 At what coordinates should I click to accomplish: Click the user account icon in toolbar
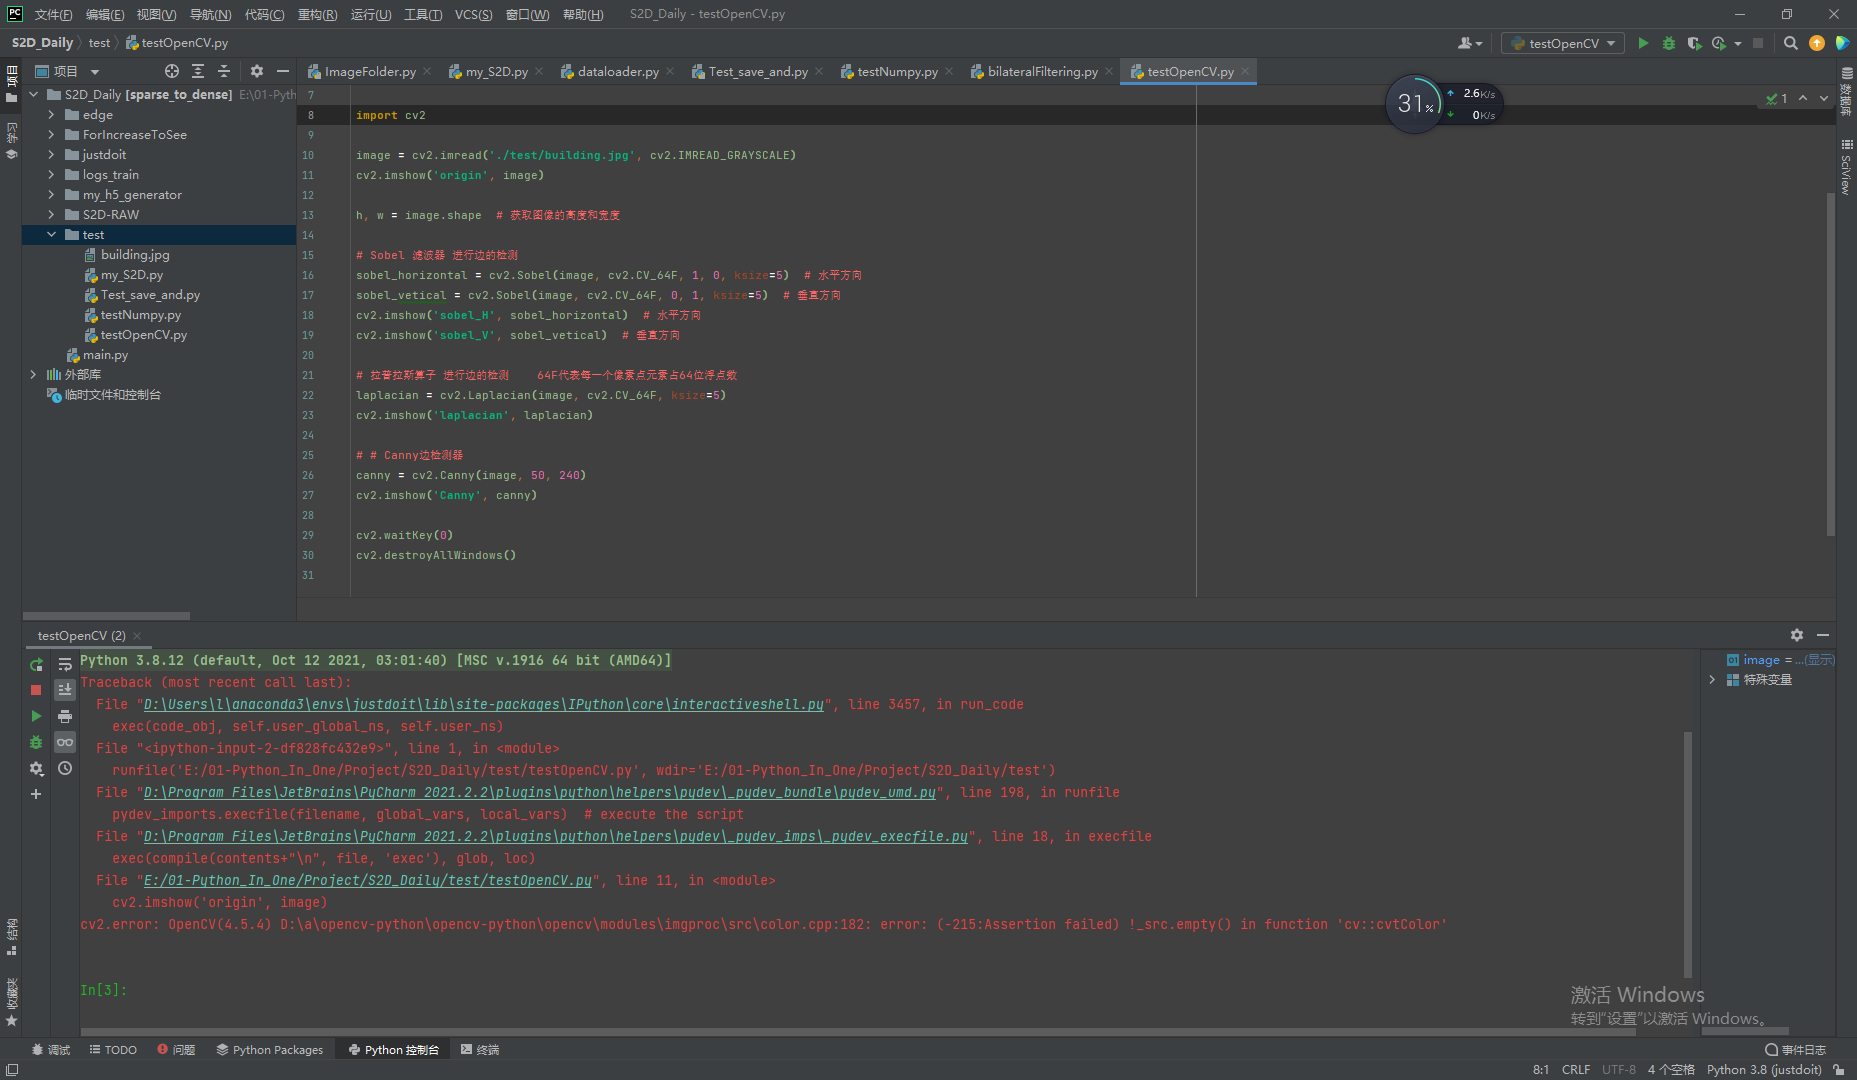click(x=1469, y=43)
